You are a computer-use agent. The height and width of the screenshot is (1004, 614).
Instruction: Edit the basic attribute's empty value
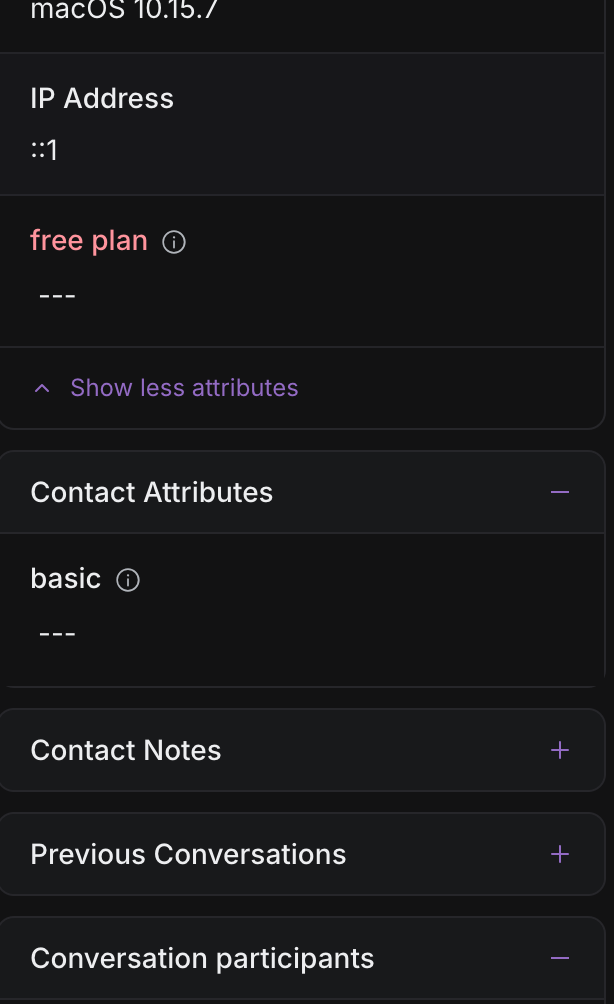(x=57, y=634)
